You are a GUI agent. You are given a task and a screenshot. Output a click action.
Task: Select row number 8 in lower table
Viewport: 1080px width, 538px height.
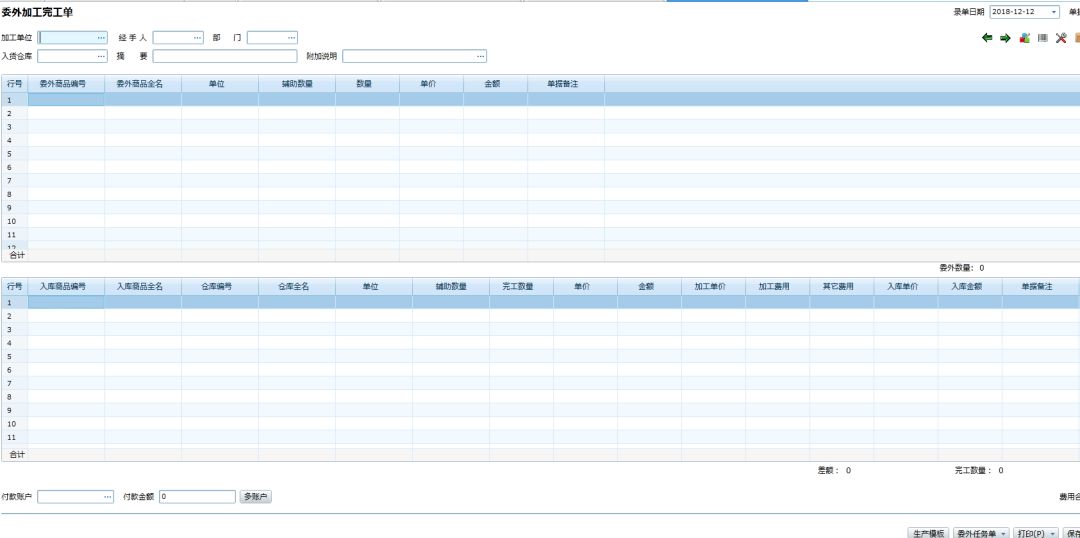(x=14, y=397)
